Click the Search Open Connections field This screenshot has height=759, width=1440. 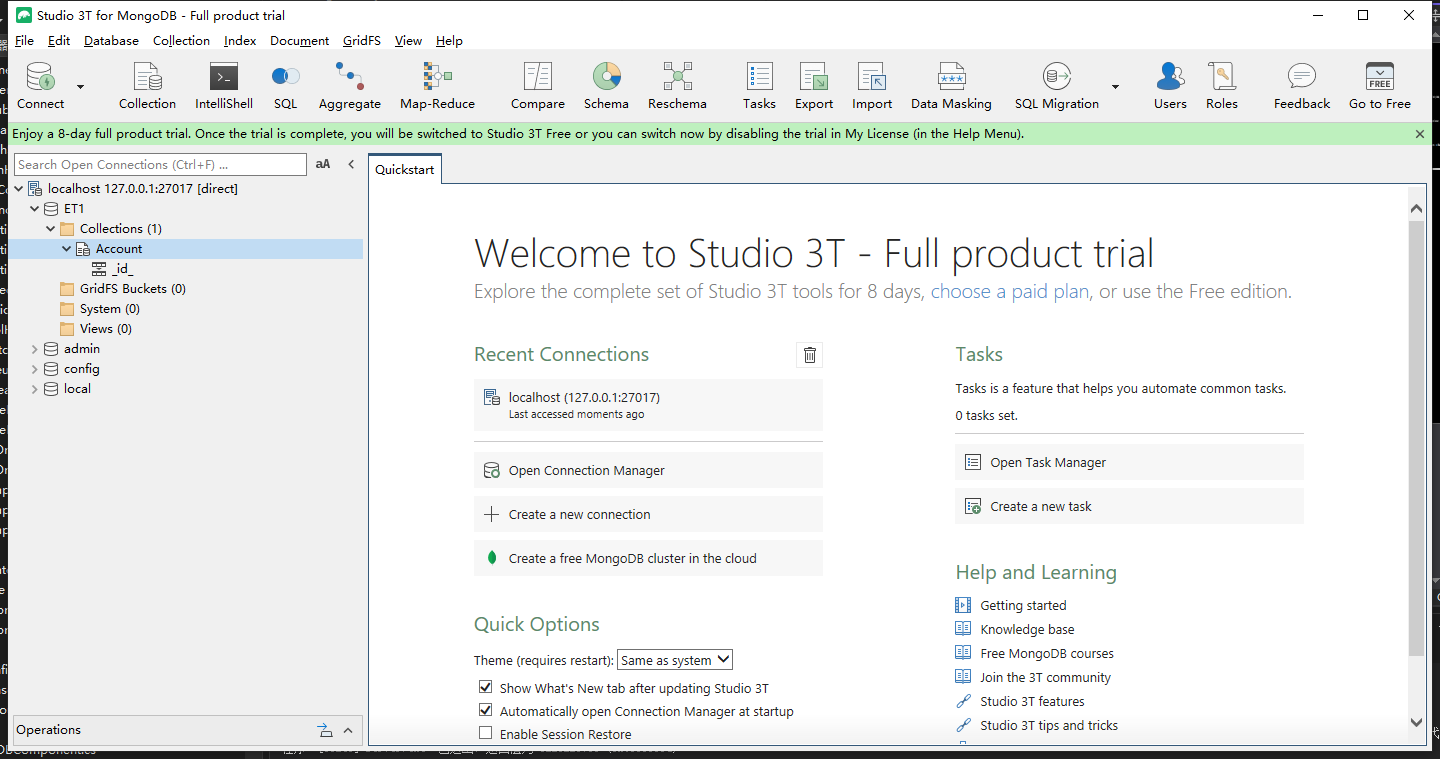coord(160,164)
